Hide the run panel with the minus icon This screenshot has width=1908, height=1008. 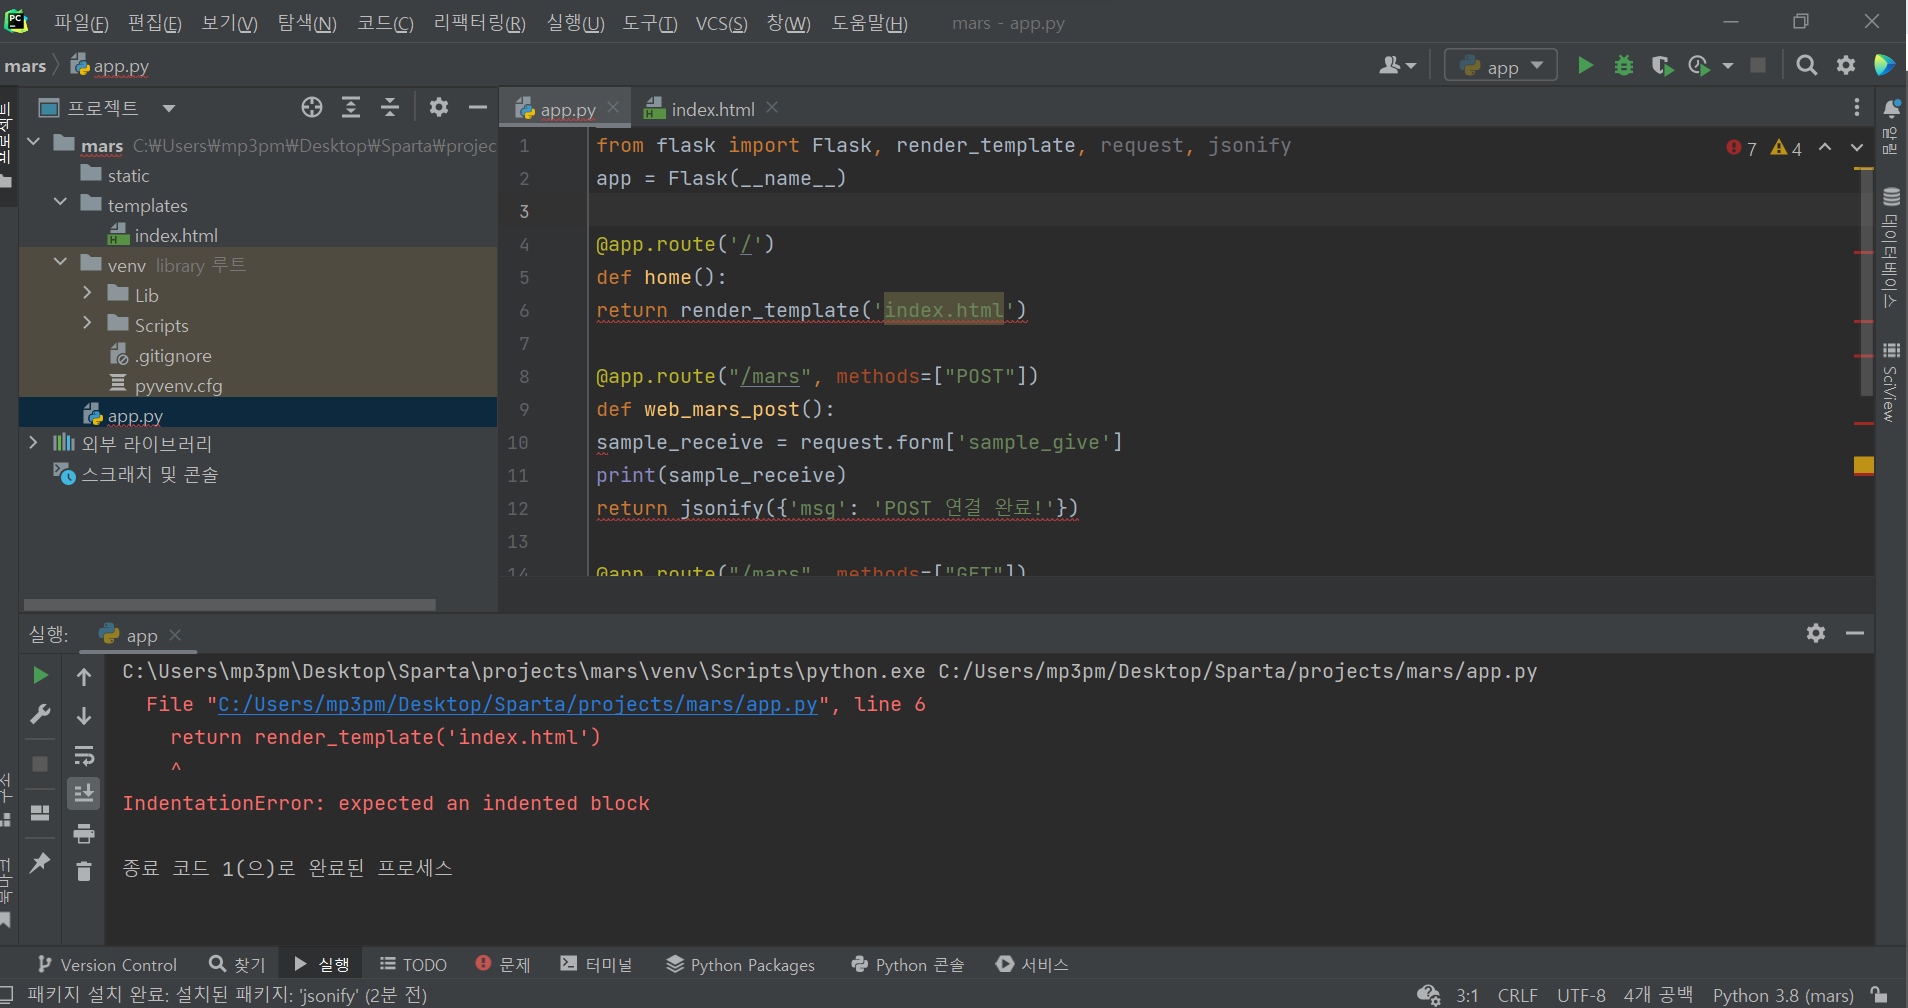pos(1855,633)
